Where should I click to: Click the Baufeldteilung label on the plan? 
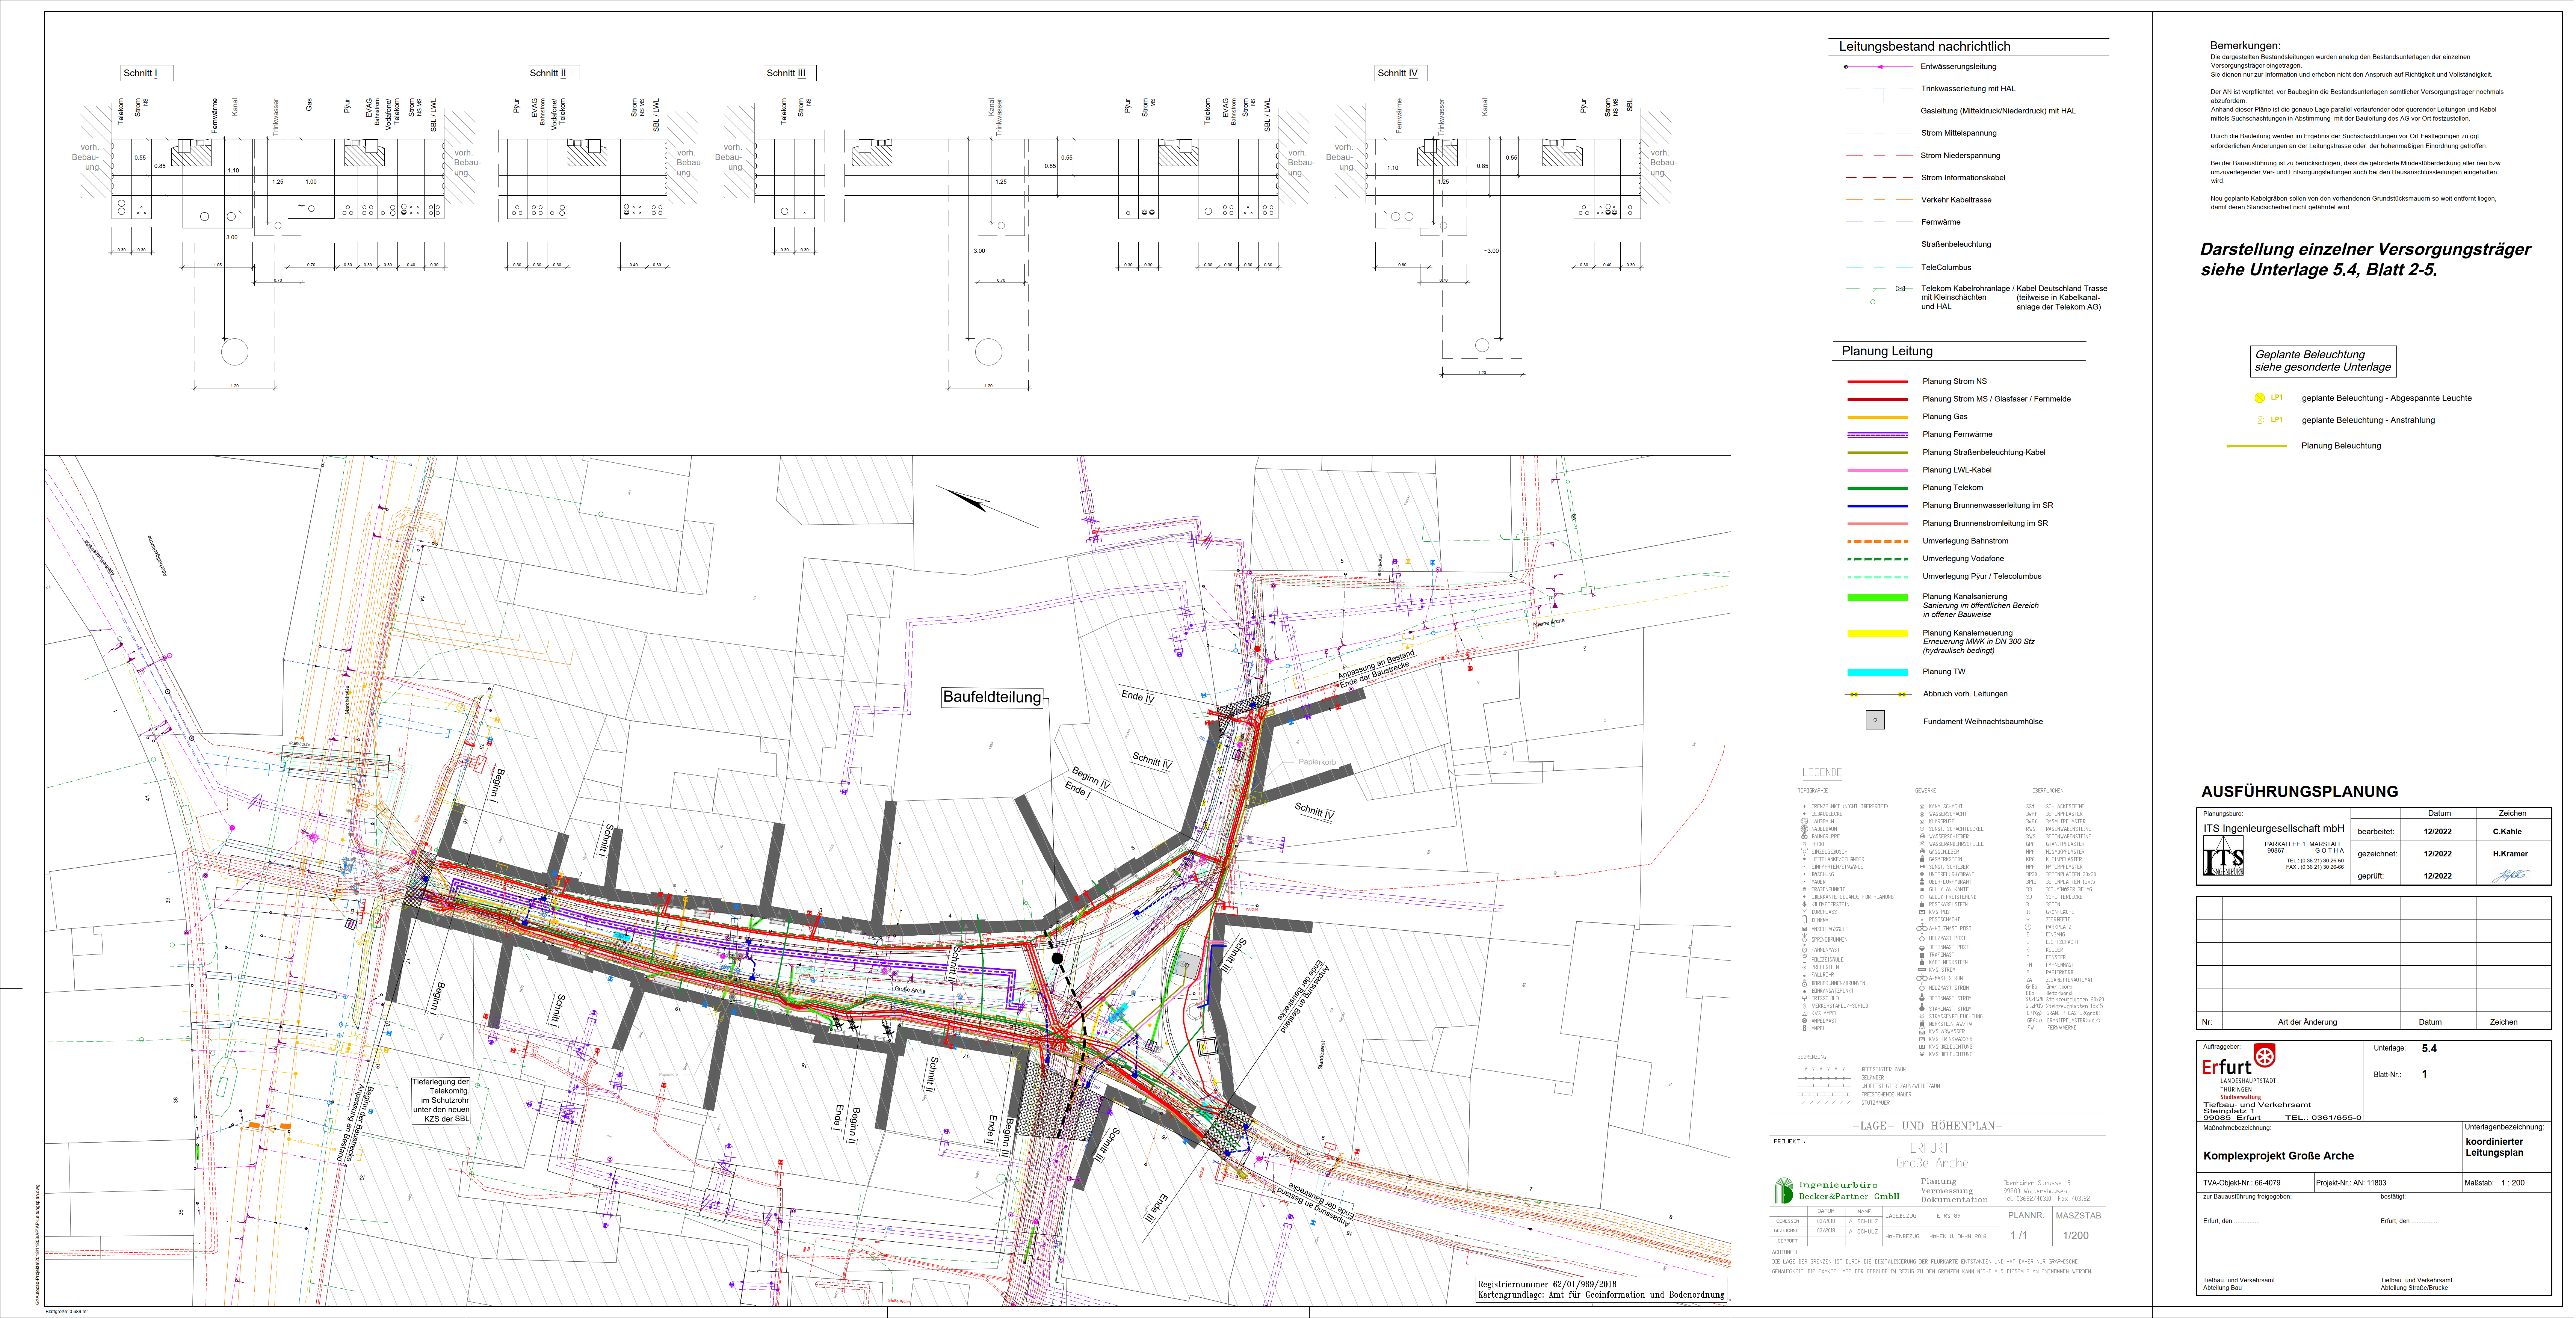(x=992, y=697)
